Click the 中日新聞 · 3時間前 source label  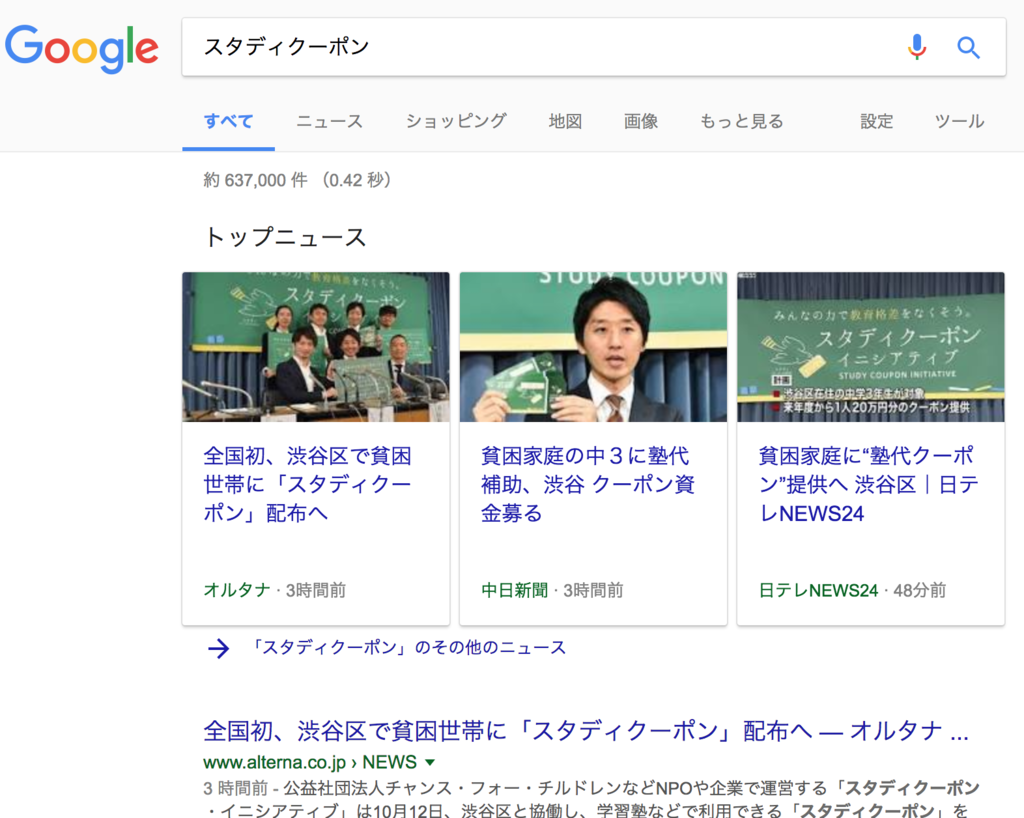pyautogui.click(x=552, y=590)
